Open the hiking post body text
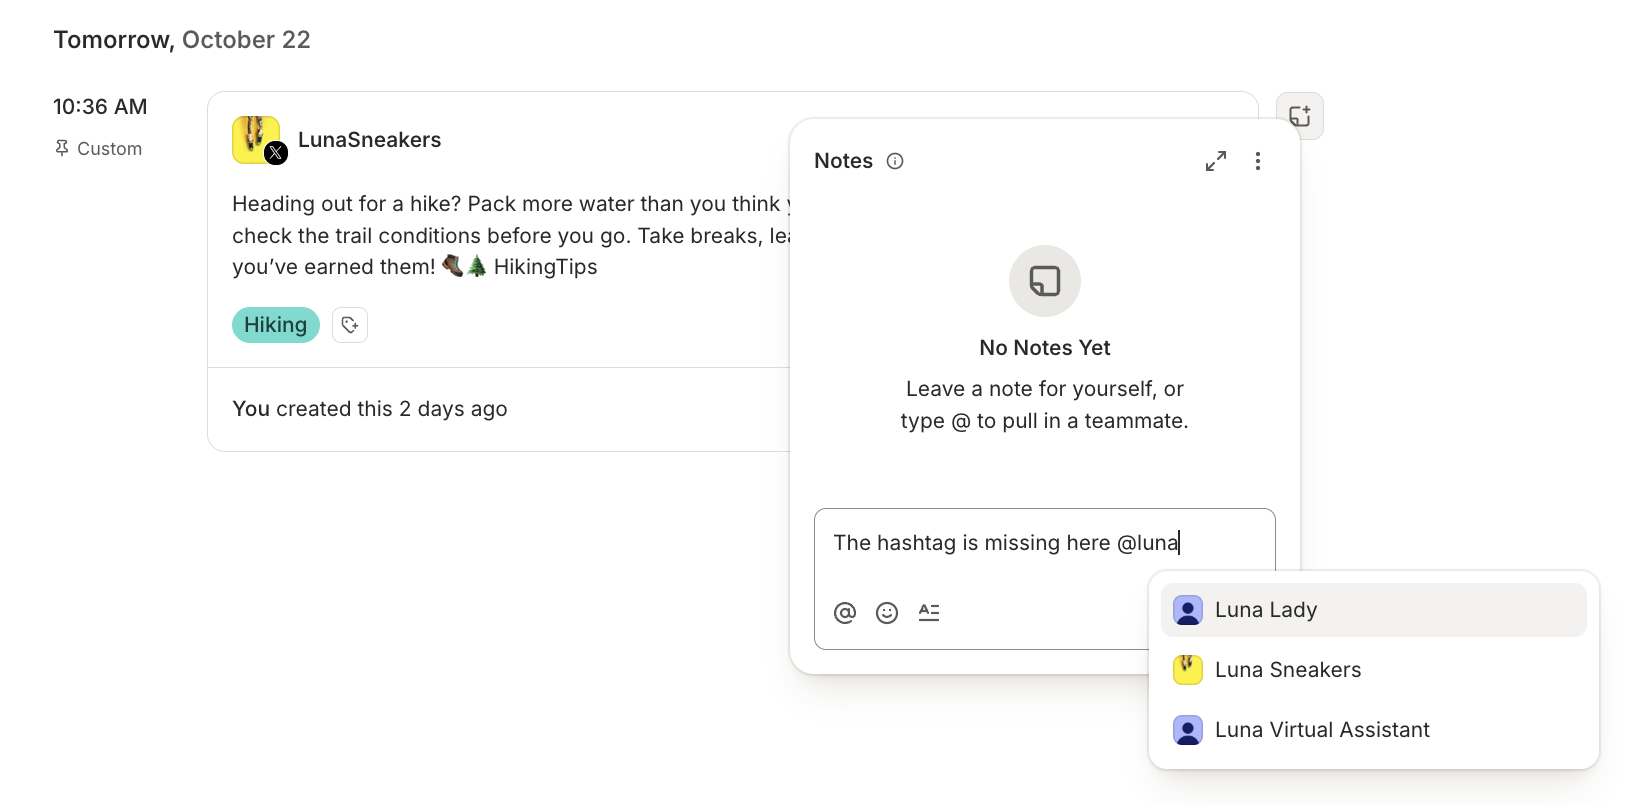Viewport: 1652px width, 804px height. point(512,235)
